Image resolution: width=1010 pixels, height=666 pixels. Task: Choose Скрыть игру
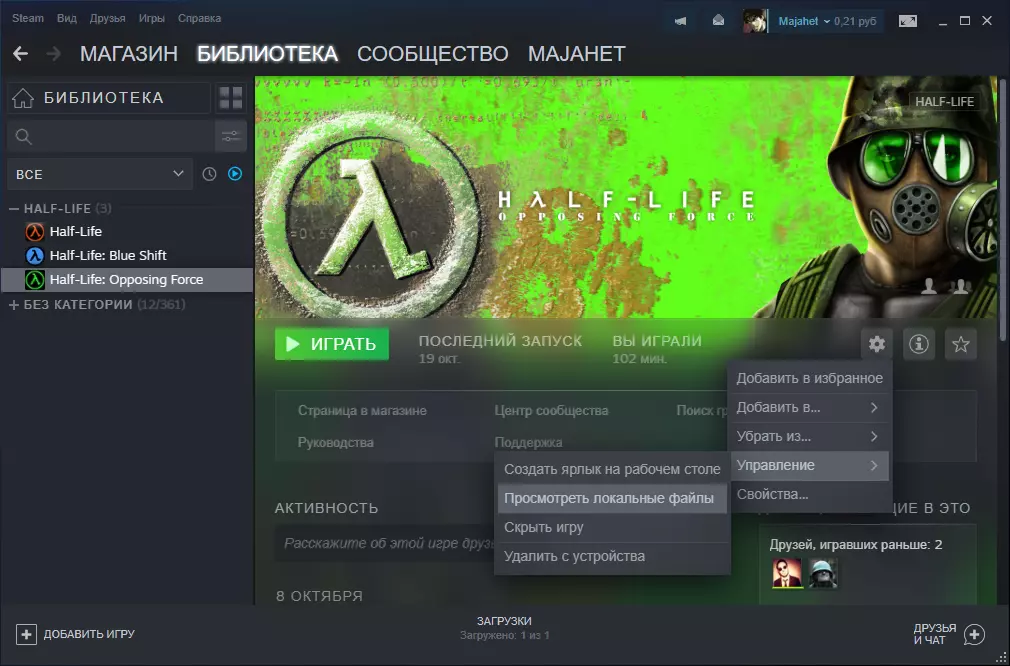click(x=612, y=528)
